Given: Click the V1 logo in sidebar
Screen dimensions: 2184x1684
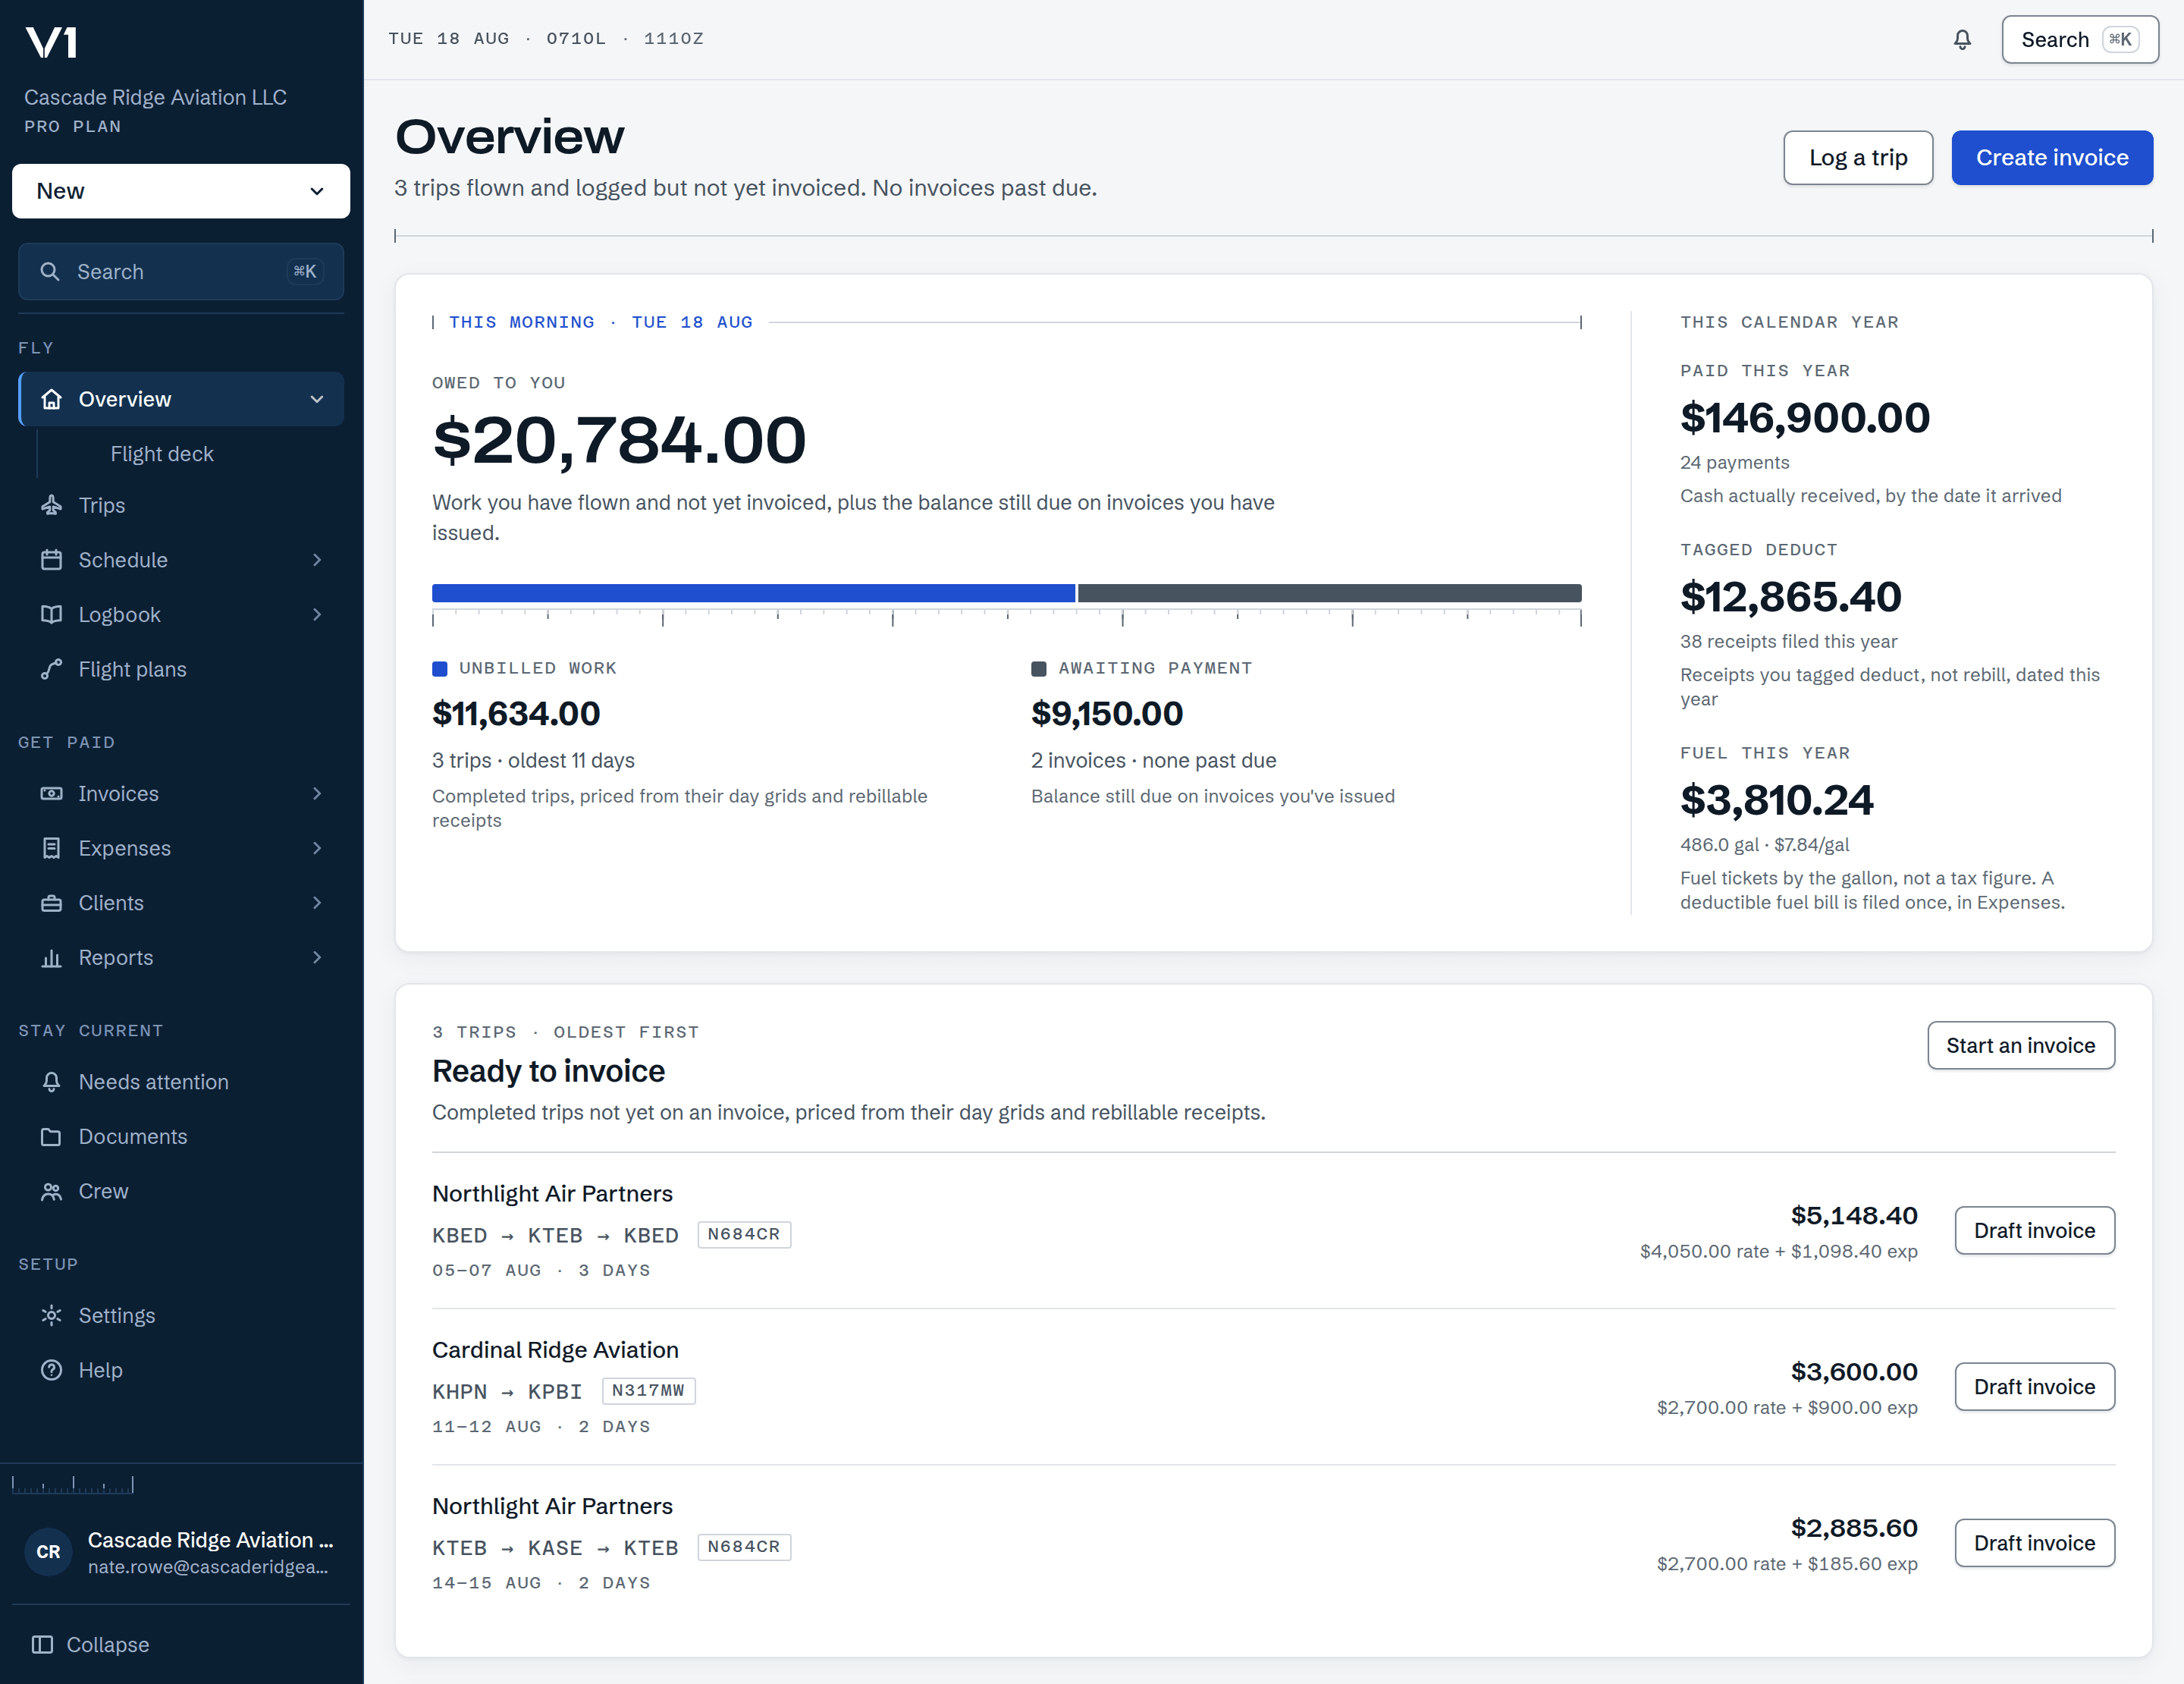Looking at the screenshot, I should tap(51, 42).
